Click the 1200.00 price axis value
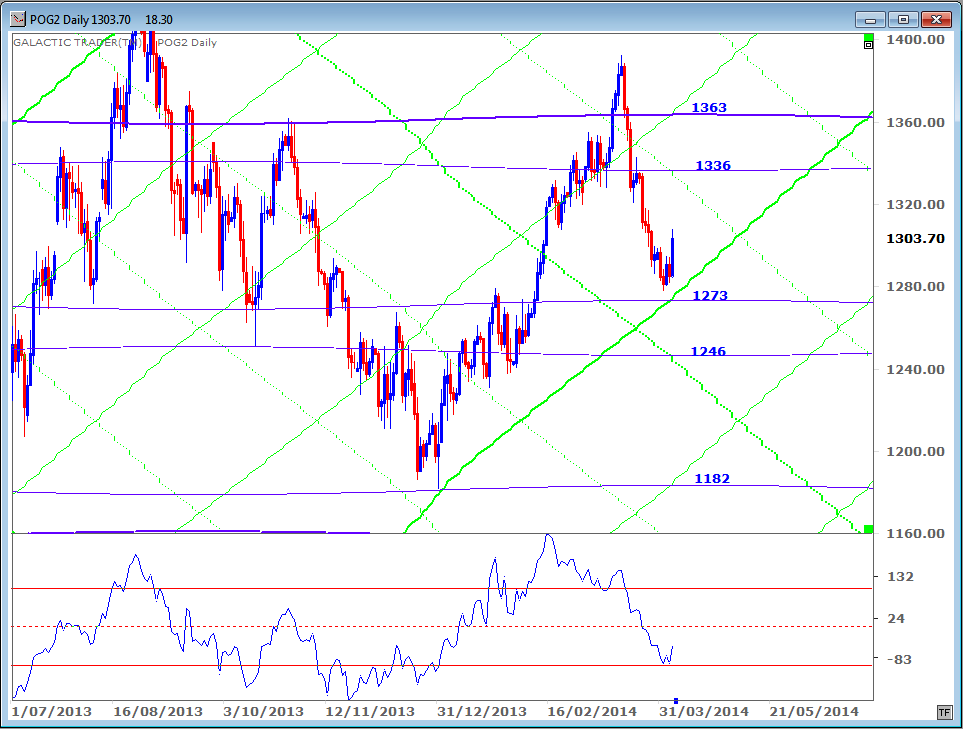The width and height of the screenshot is (963, 729). [x=916, y=451]
